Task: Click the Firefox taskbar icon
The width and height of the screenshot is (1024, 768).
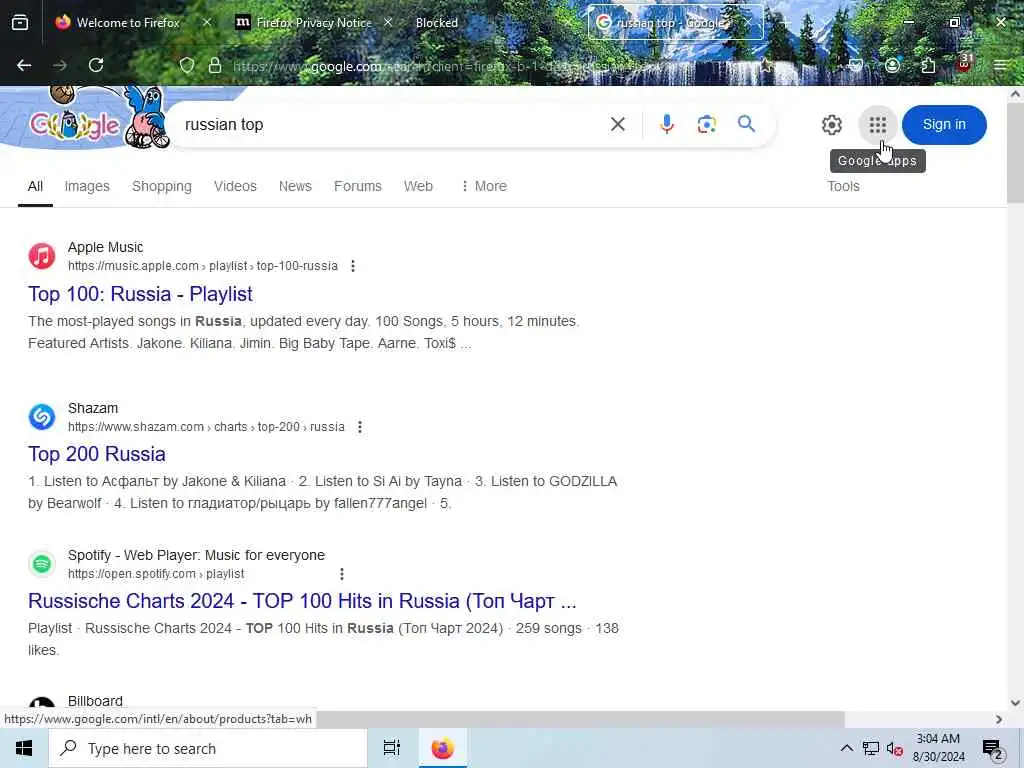Action: click(442, 748)
